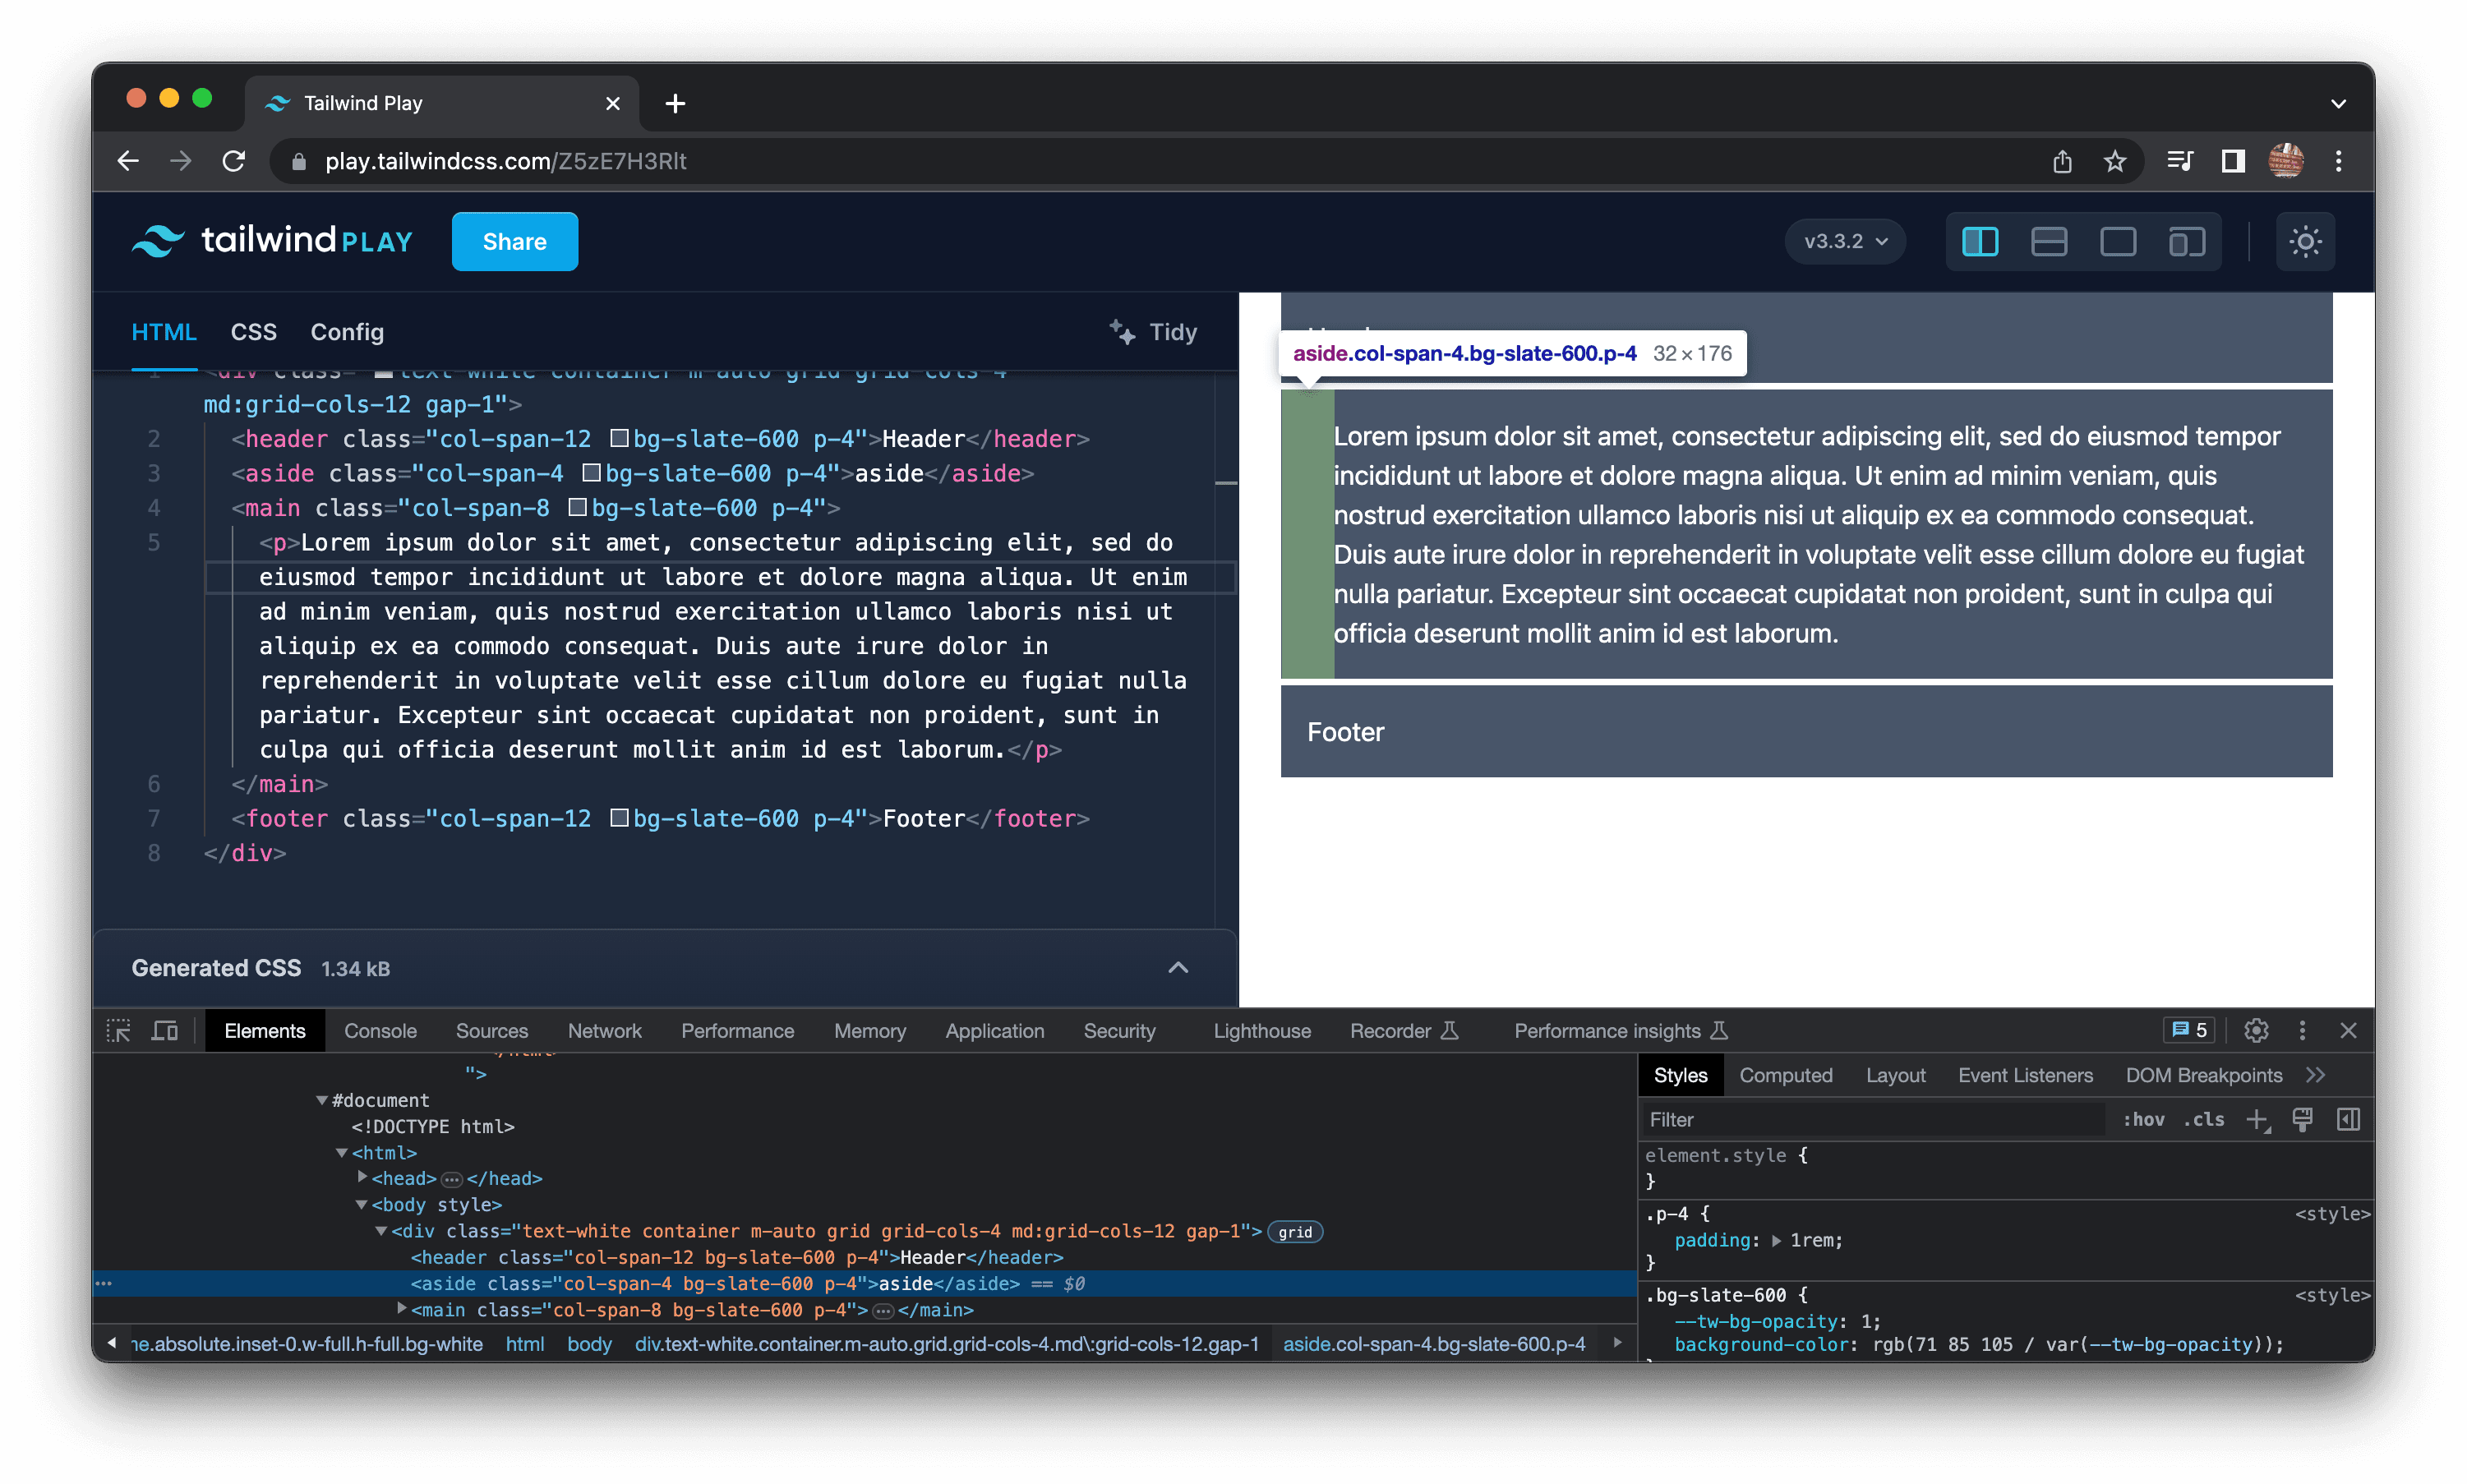Click the browser forward arrow
Viewport: 2467px width, 1484px height.
180,161
